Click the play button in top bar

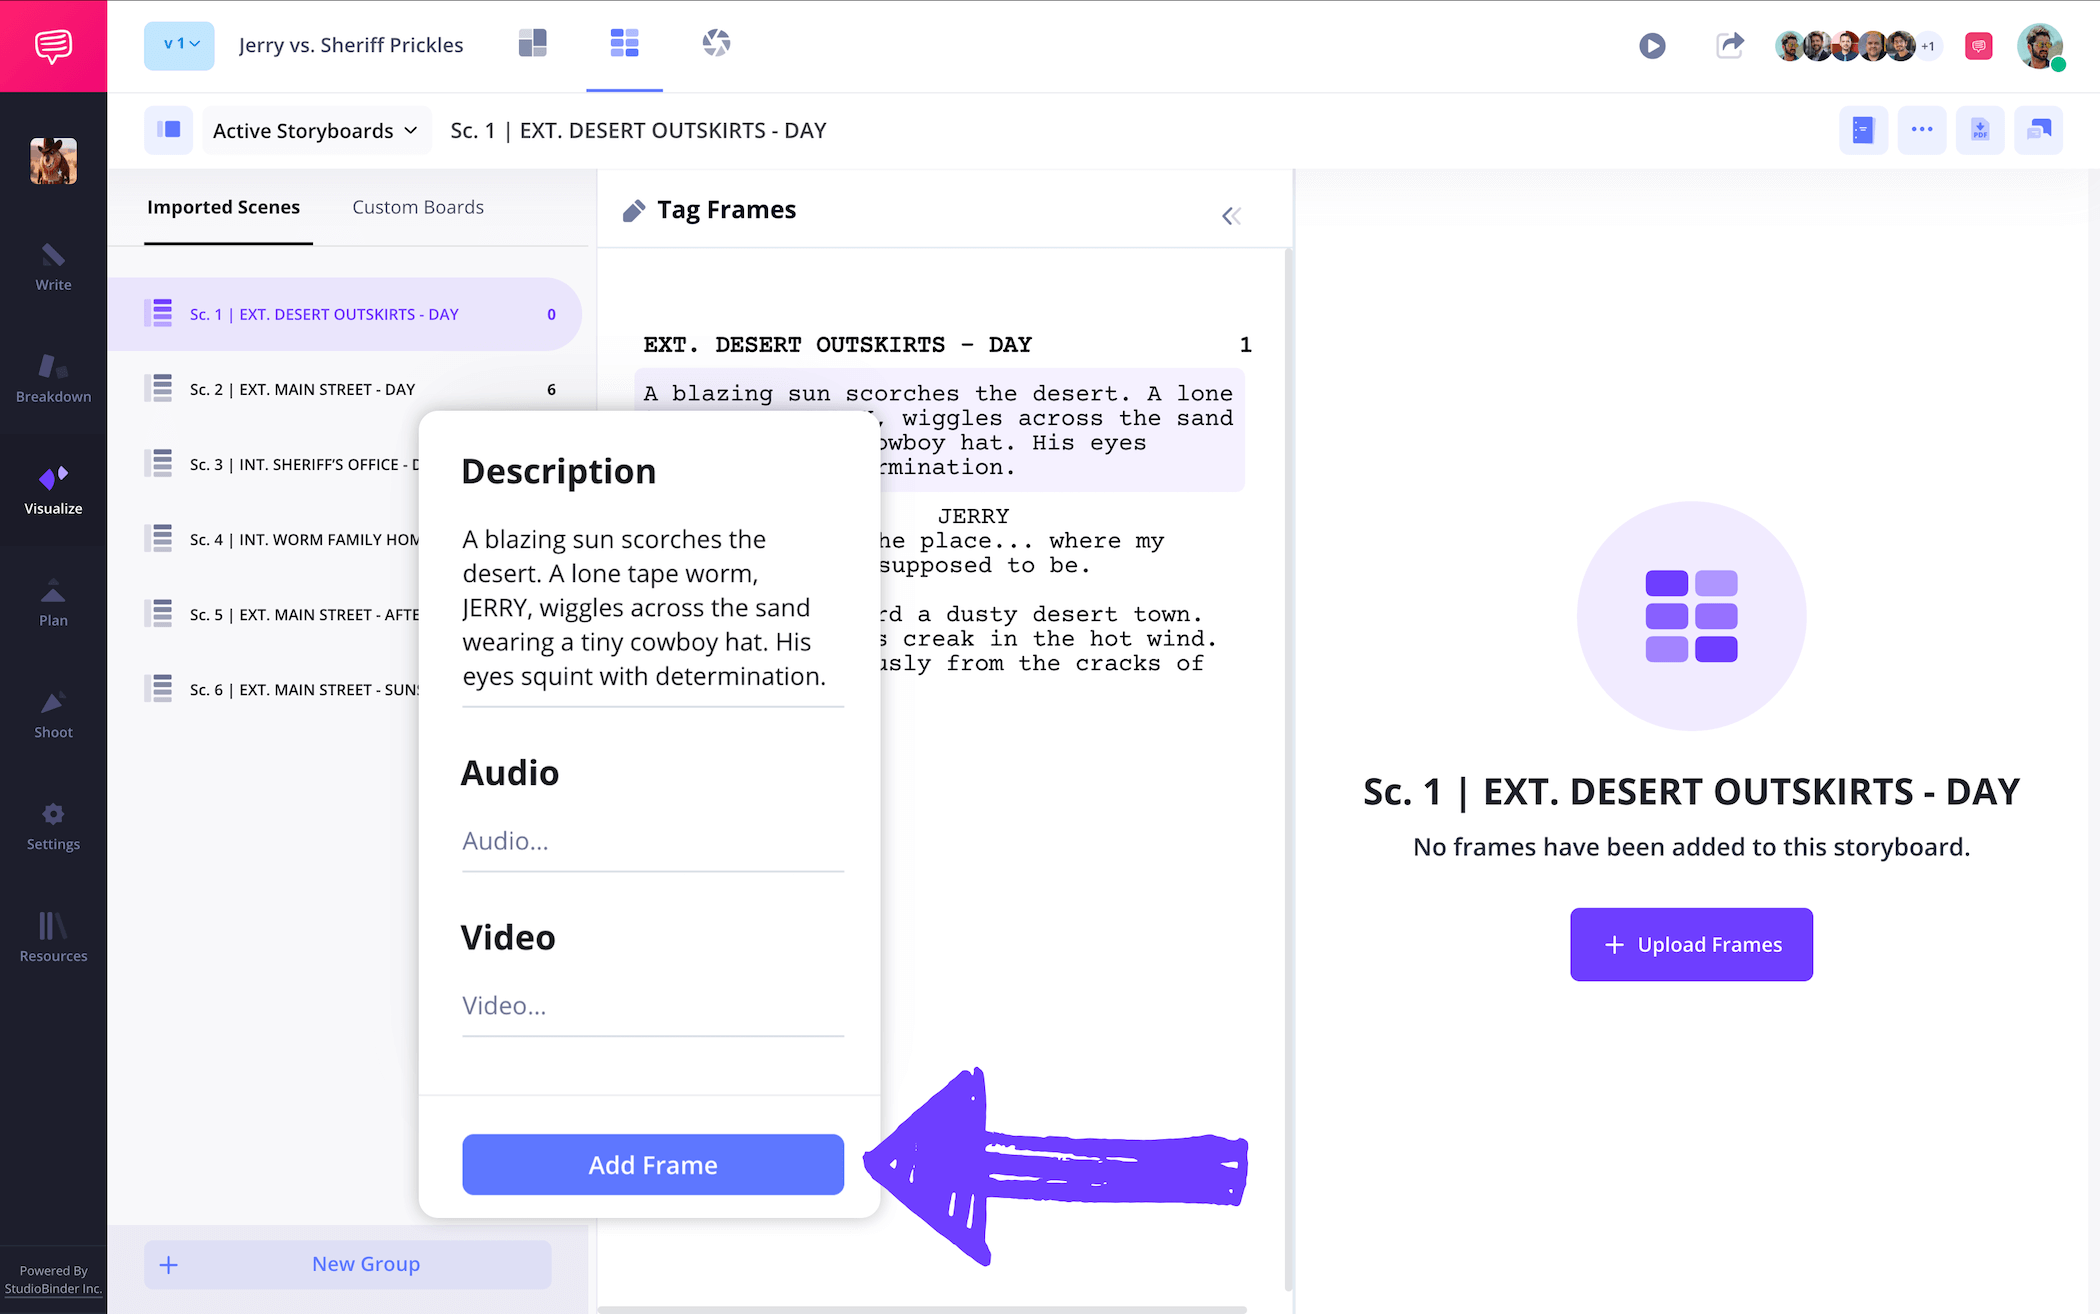[1652, 46]
